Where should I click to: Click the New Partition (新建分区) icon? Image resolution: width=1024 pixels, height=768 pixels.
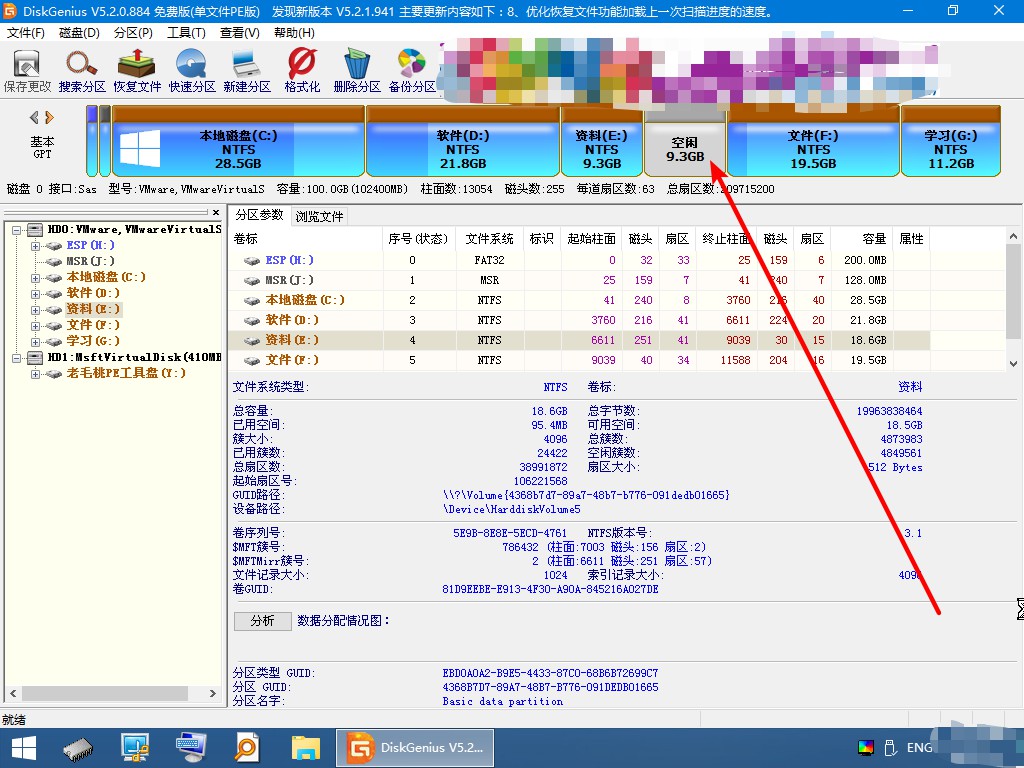coord(246,71)
